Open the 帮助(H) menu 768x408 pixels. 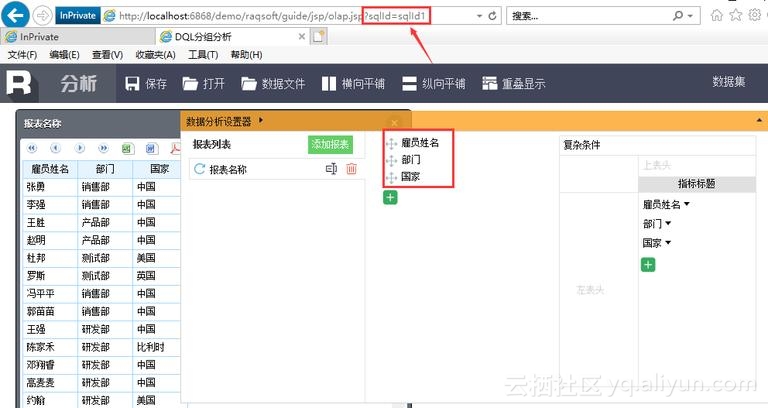click(x=246, y=55)
